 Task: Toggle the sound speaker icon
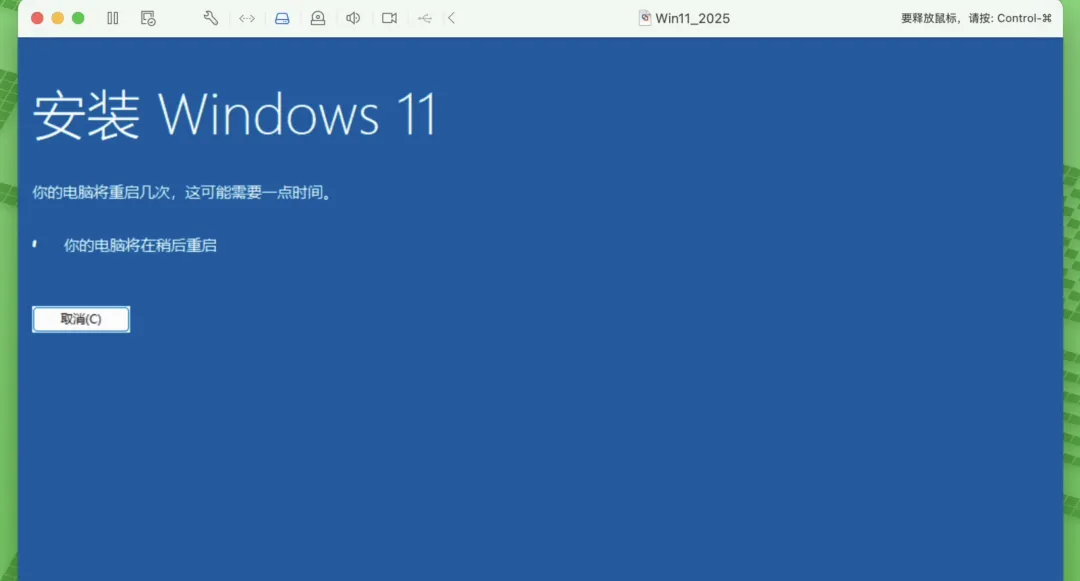point(353,19)
